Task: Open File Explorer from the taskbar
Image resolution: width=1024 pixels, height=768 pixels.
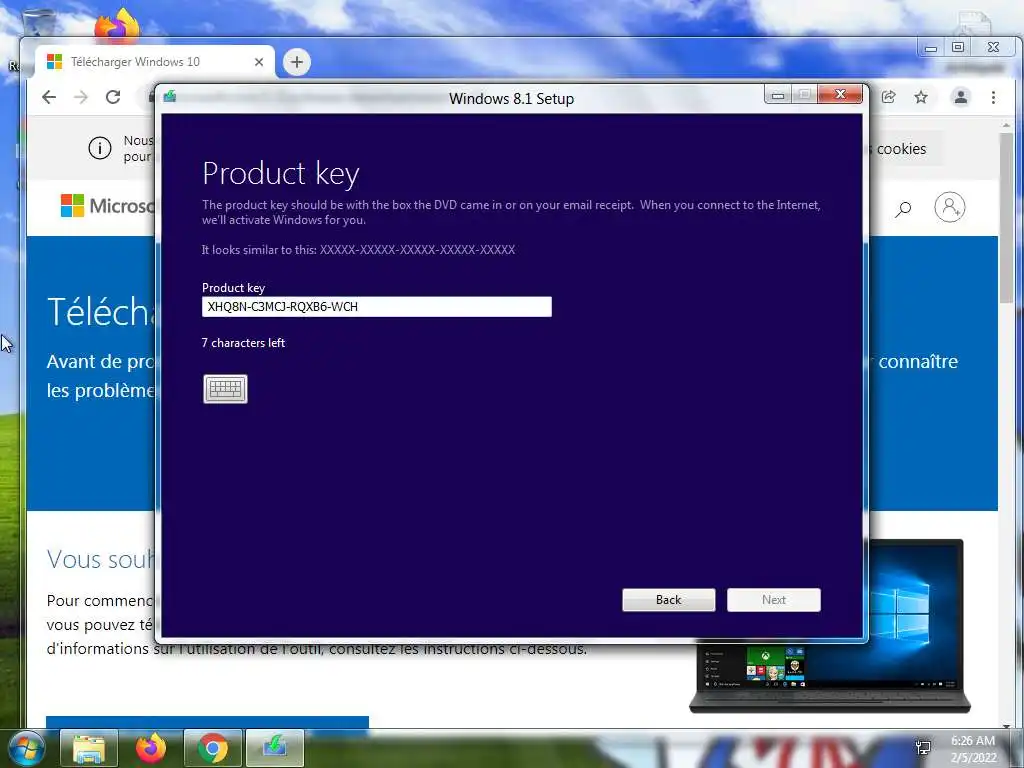Action: pyautogui.click(x=89, y=748)
